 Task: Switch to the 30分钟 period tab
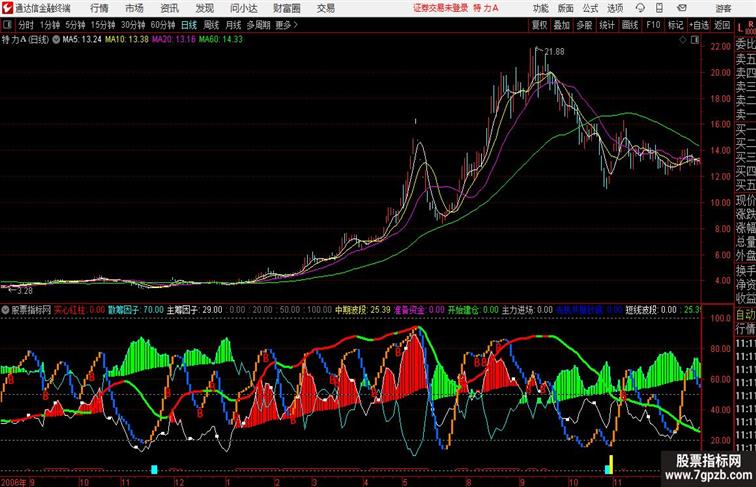click(x=133, y=25)
